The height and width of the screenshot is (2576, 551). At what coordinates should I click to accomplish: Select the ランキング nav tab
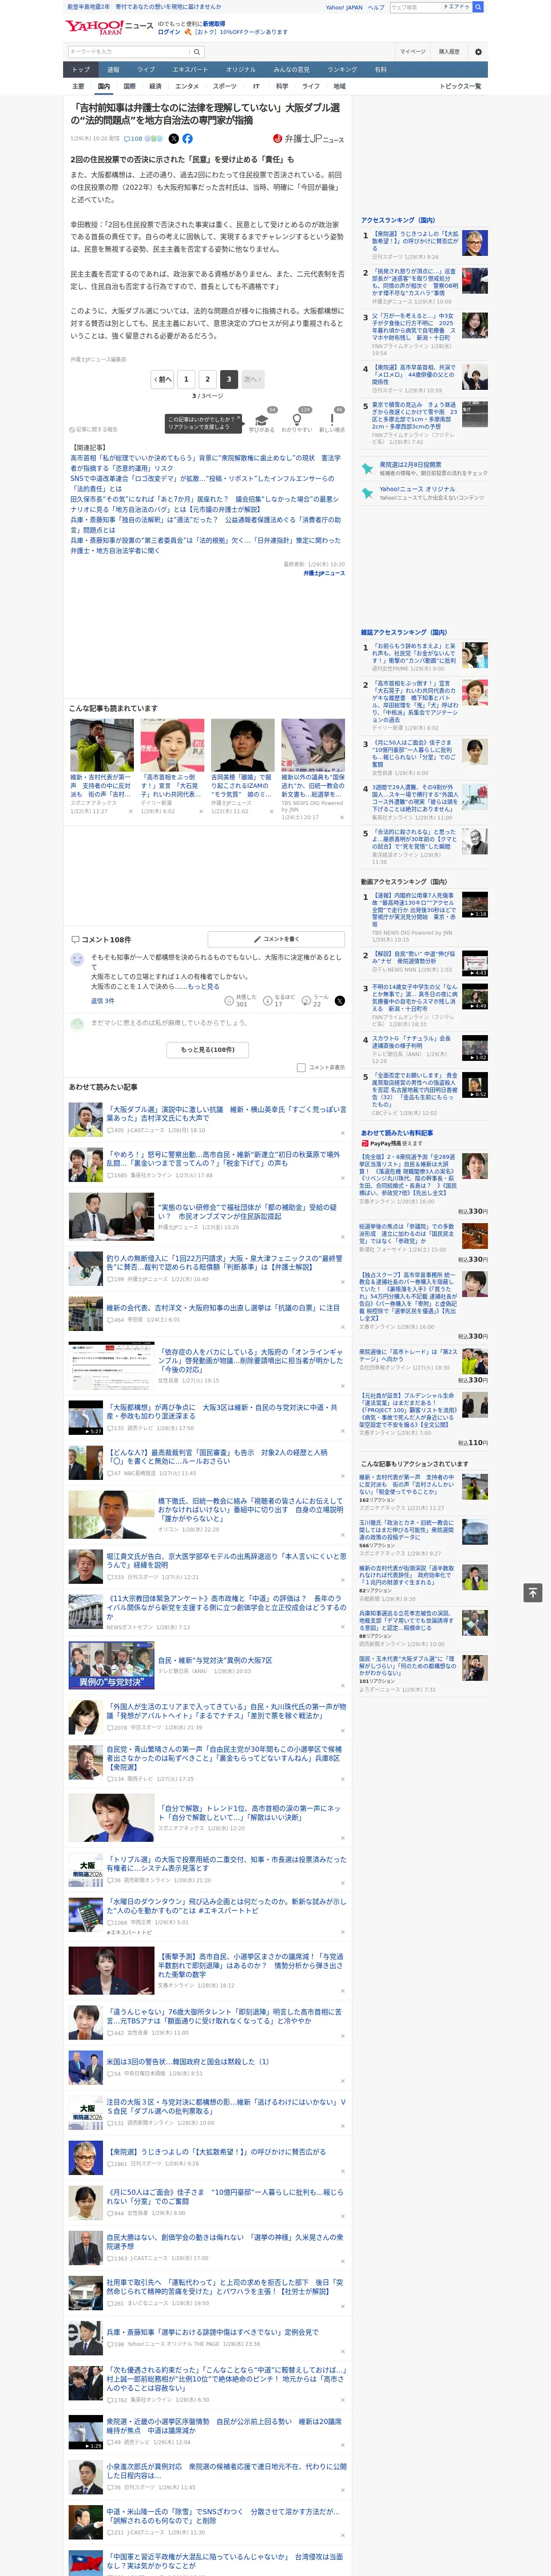click(342, 70)
